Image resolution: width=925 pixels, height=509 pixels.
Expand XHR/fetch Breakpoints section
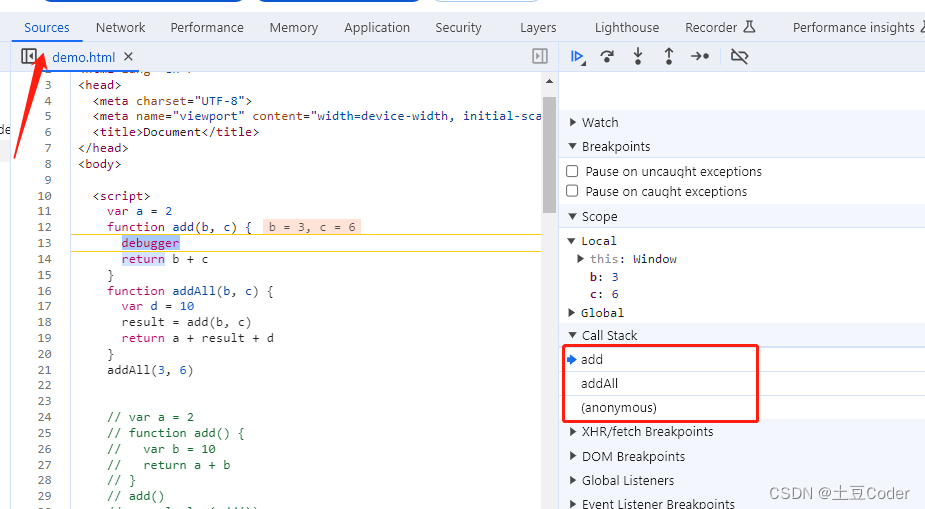572,432
